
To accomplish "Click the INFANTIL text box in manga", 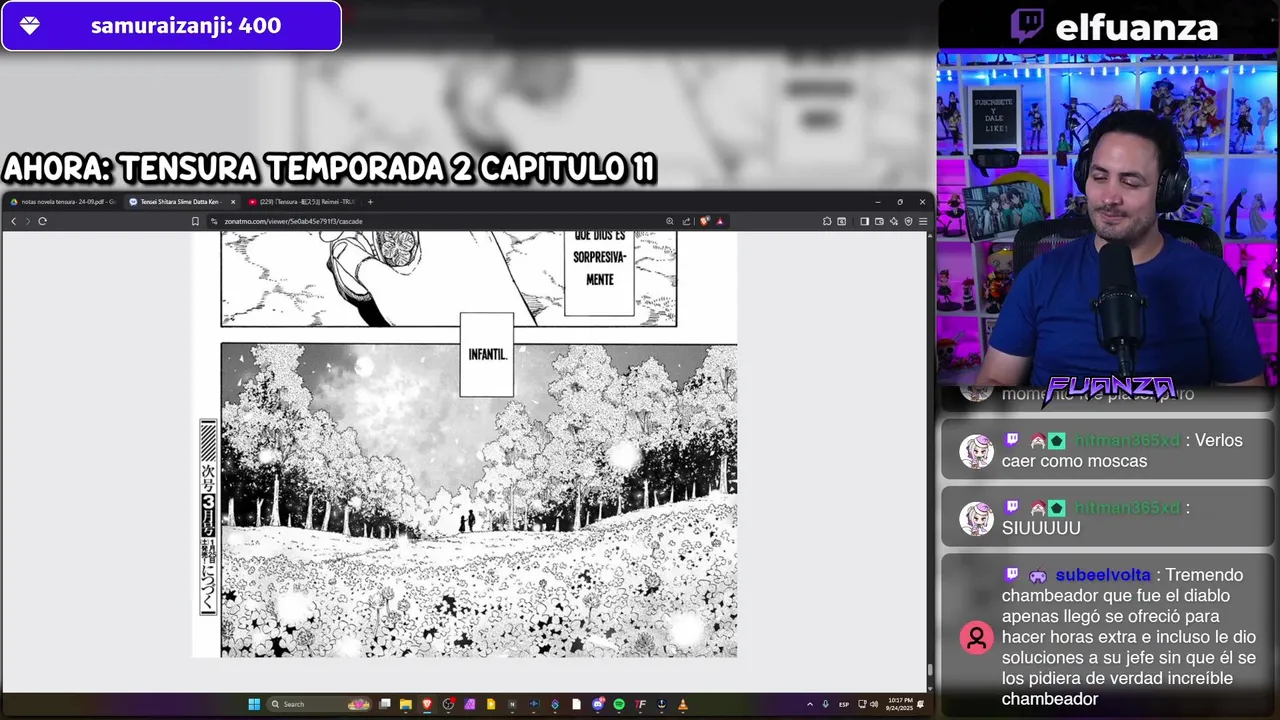I will click(487, 355).
